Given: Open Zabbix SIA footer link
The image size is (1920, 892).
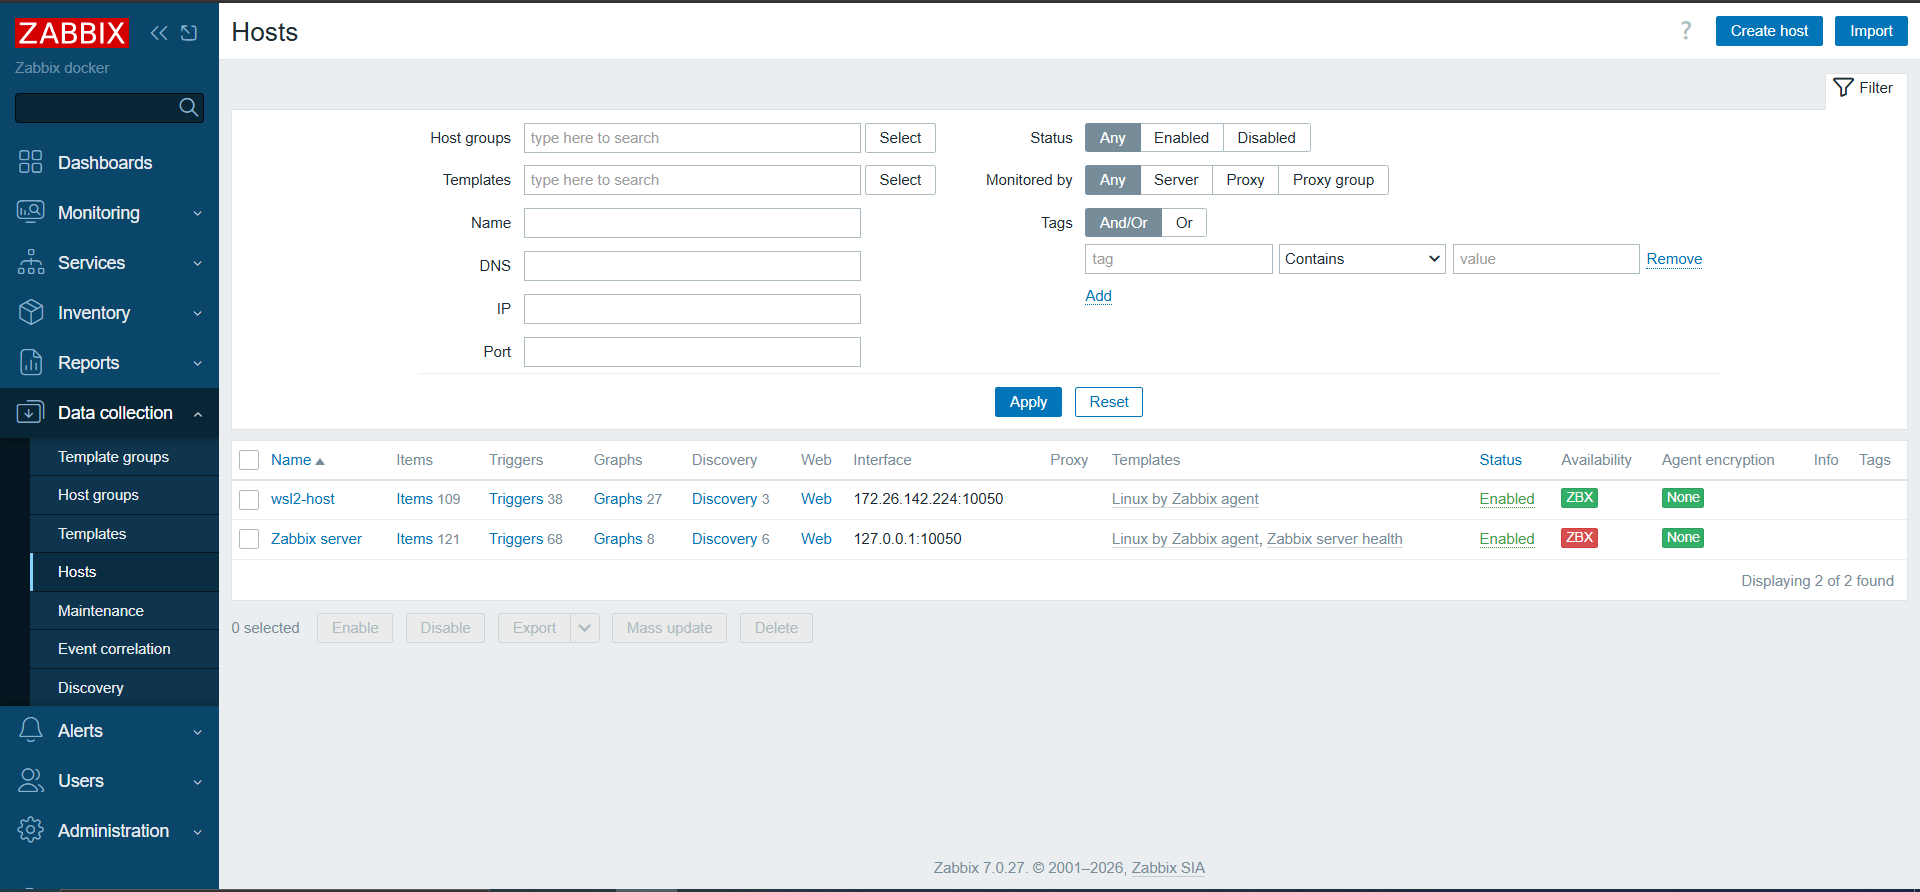Looking at the screenshot, I should pos(1168,868).
